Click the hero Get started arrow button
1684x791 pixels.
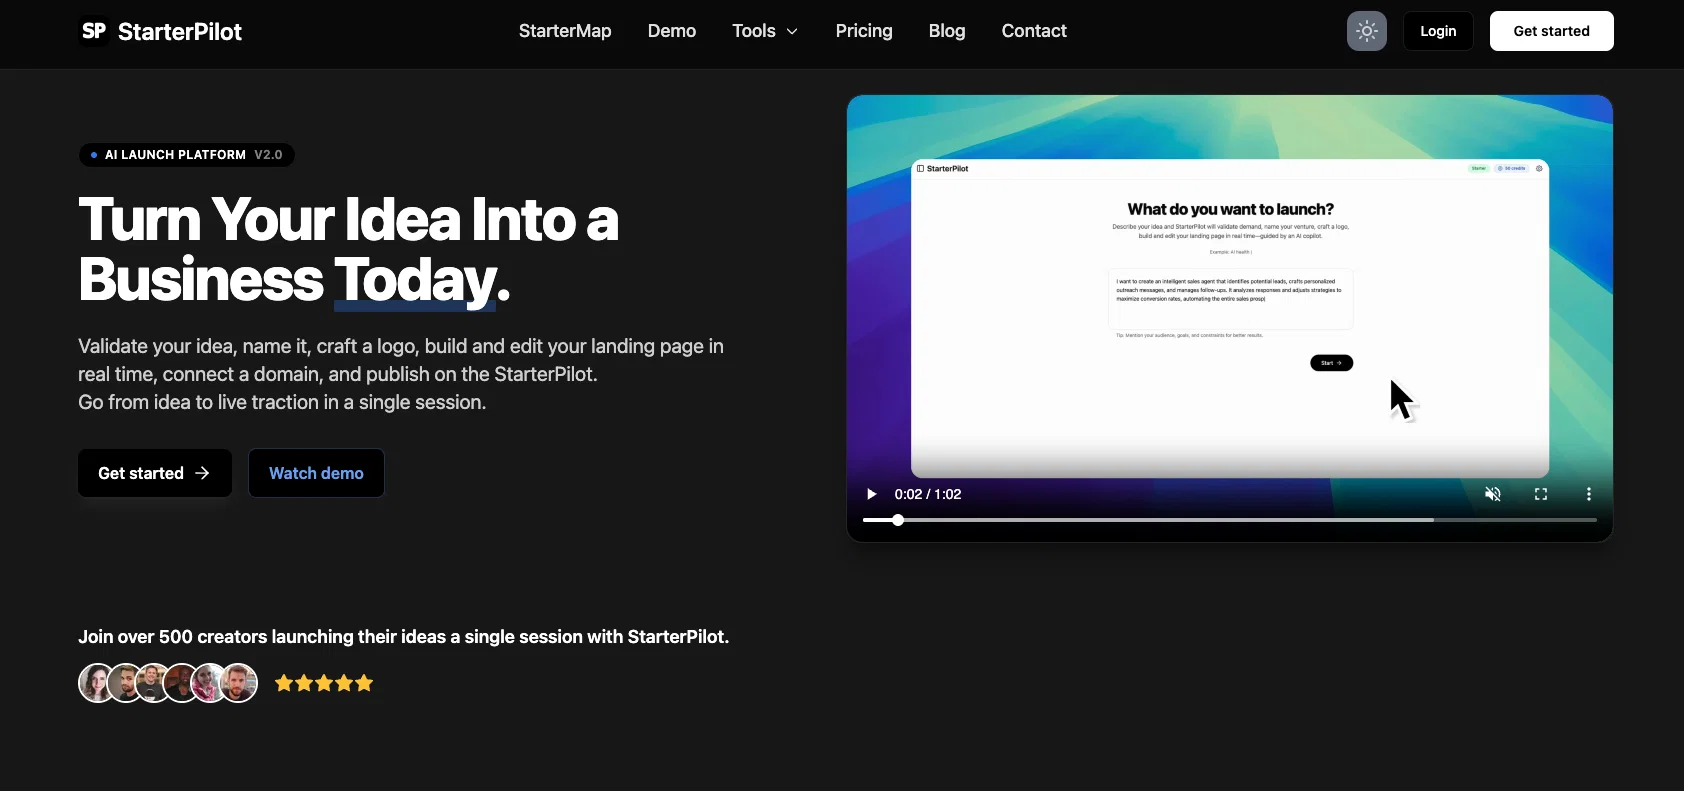point(155,473)
